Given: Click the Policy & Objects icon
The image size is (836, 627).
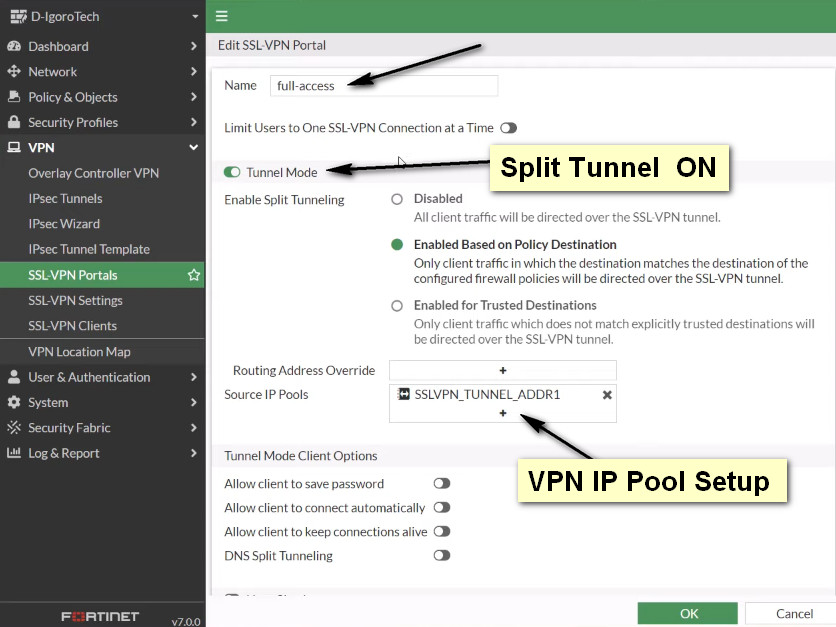Looking at the screenshot, I should 14,97.
